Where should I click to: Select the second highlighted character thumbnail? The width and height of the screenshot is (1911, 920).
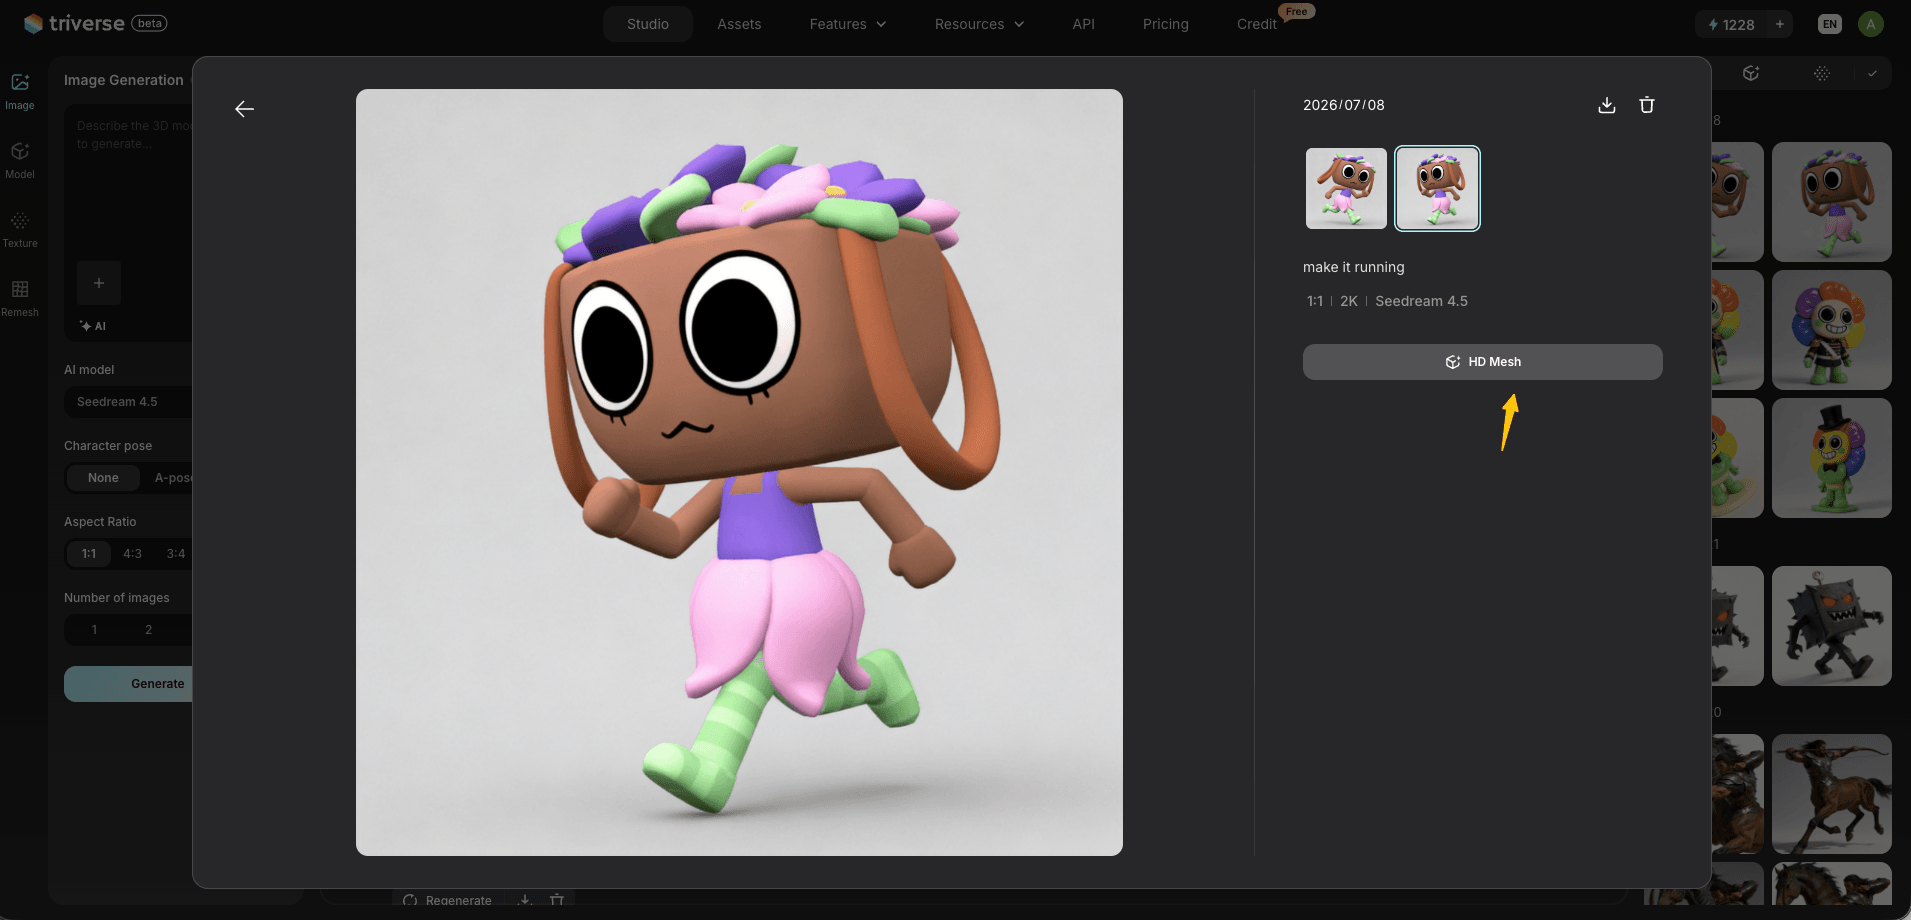tap(1438, 189)
